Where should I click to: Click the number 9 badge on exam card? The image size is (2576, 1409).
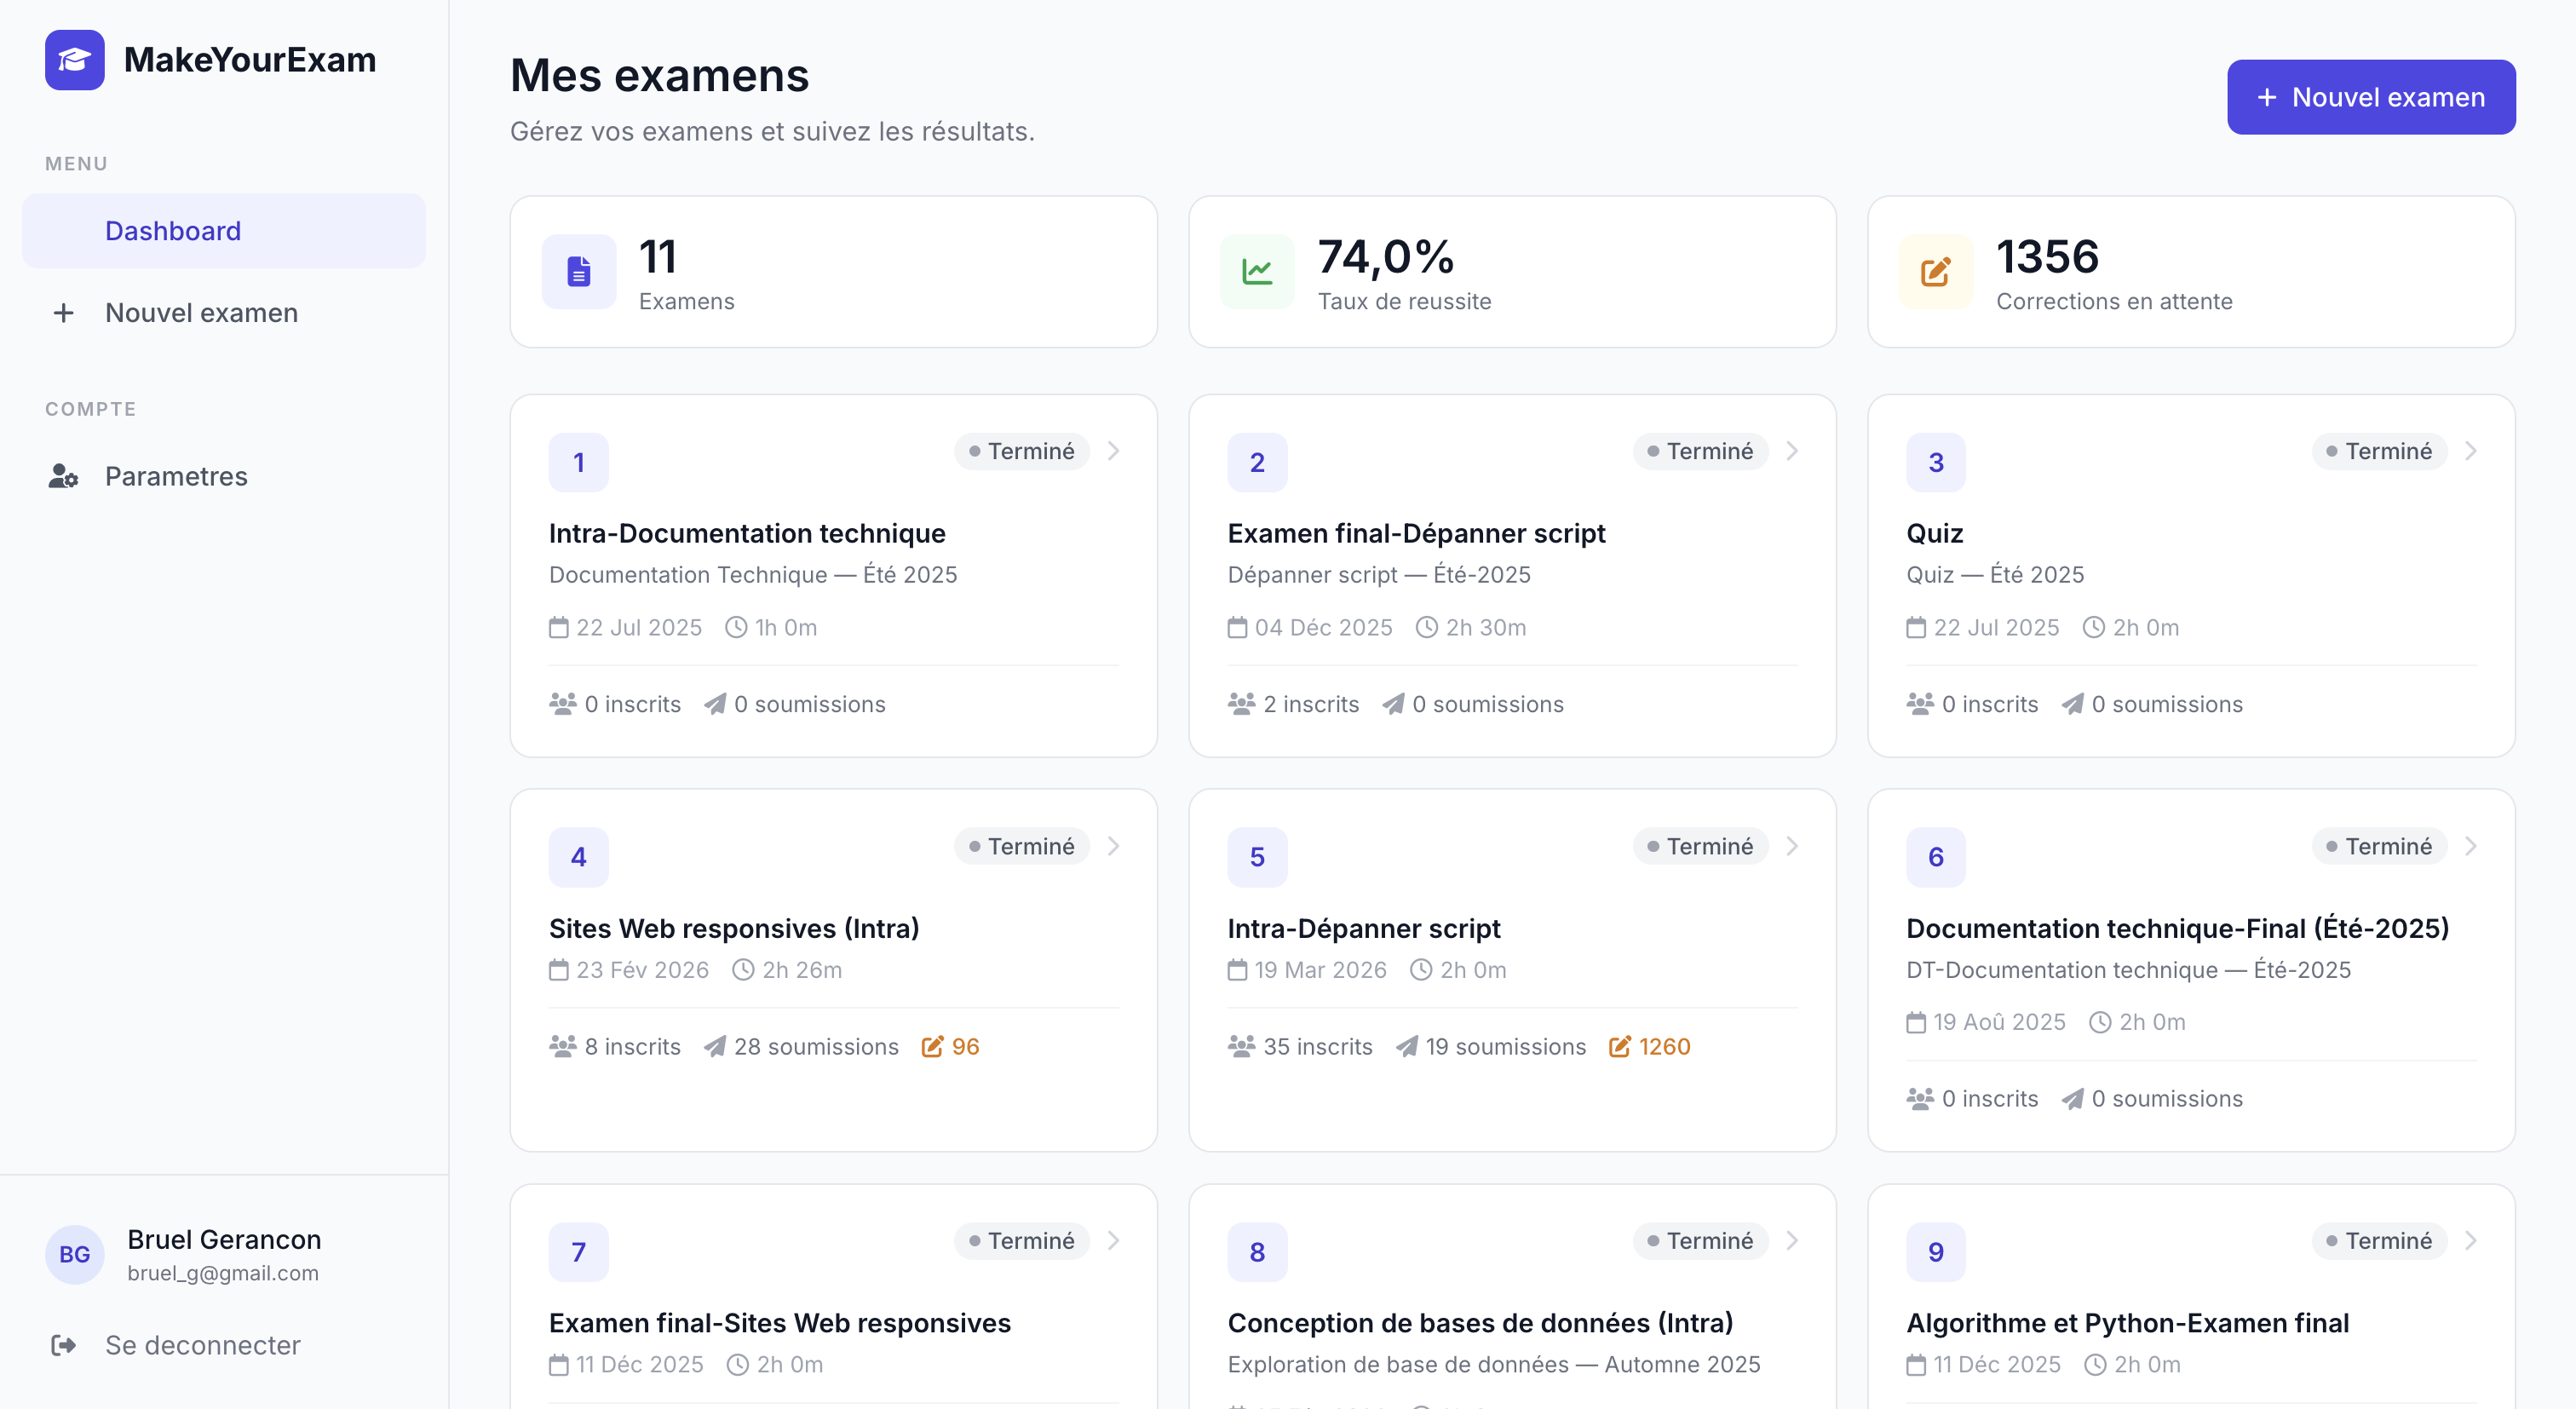tap(1936, 1252)
